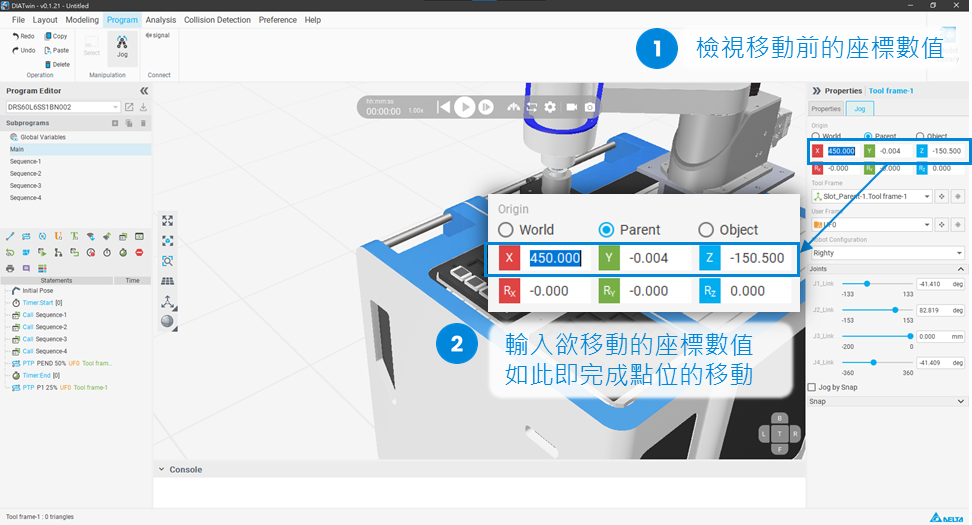Viewport: 972px width, 525px height.
Task: Click the coordinate axes display icon
Action: tap(167, 302)
